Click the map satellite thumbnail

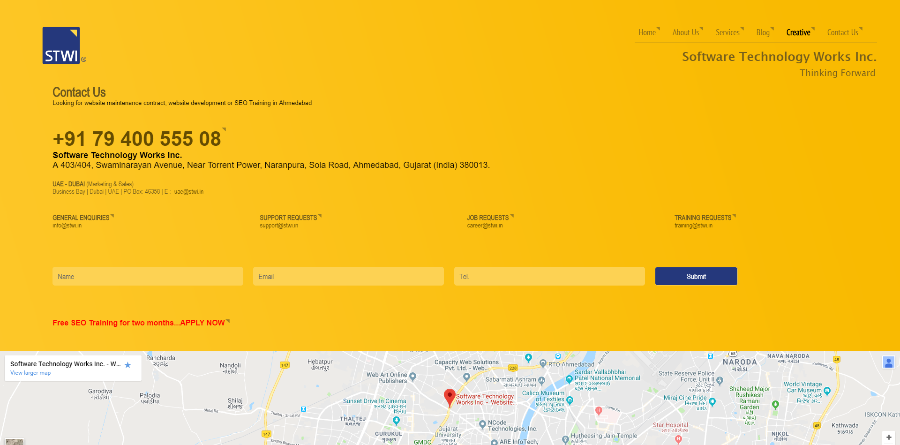point(15,442)
